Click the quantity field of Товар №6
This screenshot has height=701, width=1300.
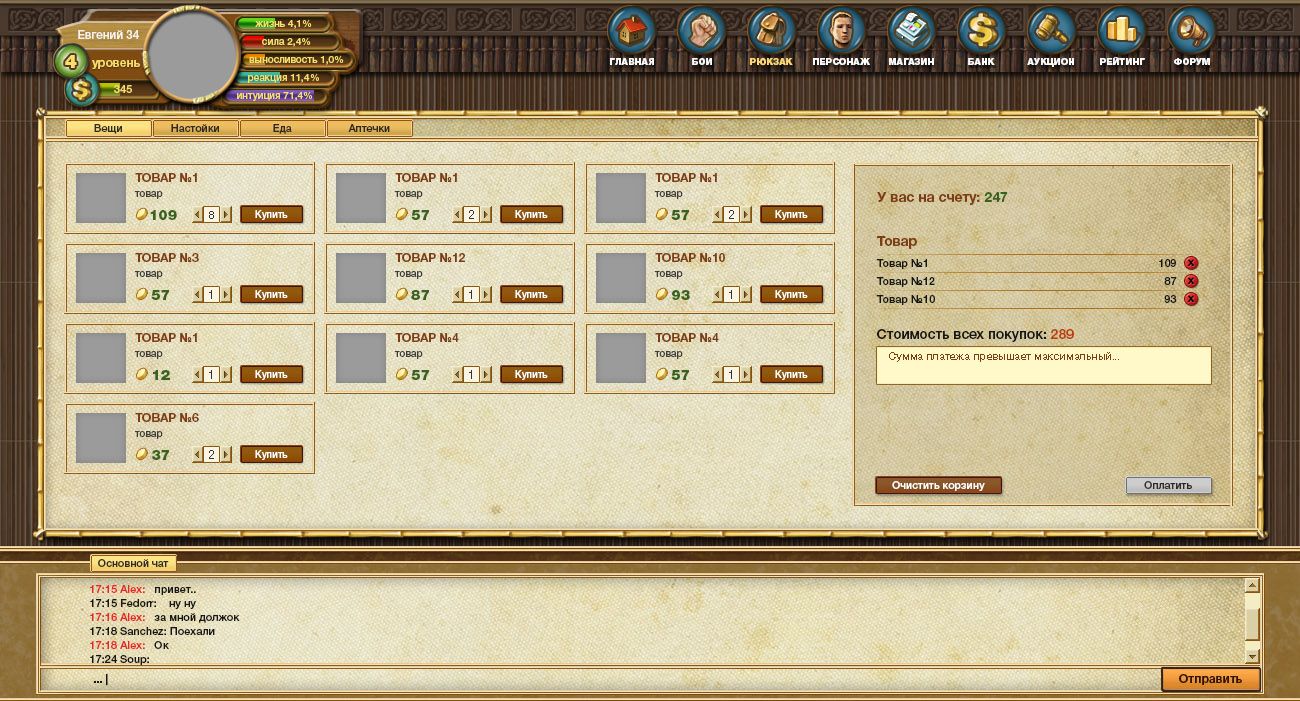[x=212, y=454]
